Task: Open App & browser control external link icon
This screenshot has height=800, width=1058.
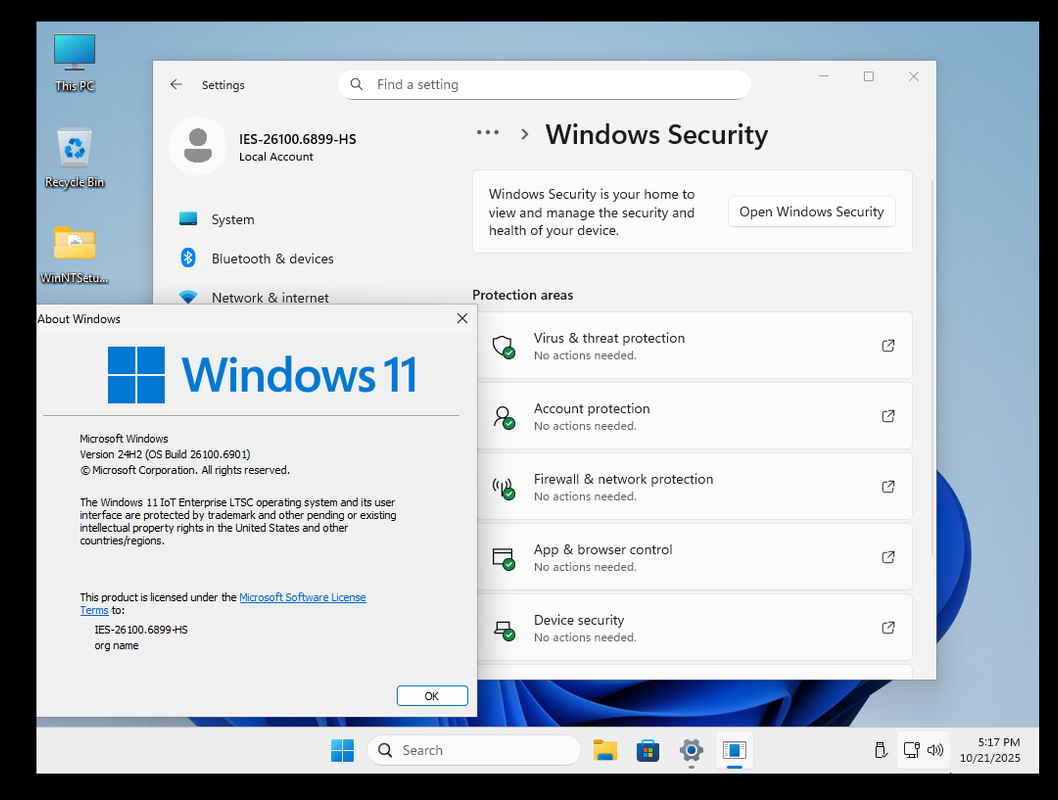Action: [x=888, y=557]
